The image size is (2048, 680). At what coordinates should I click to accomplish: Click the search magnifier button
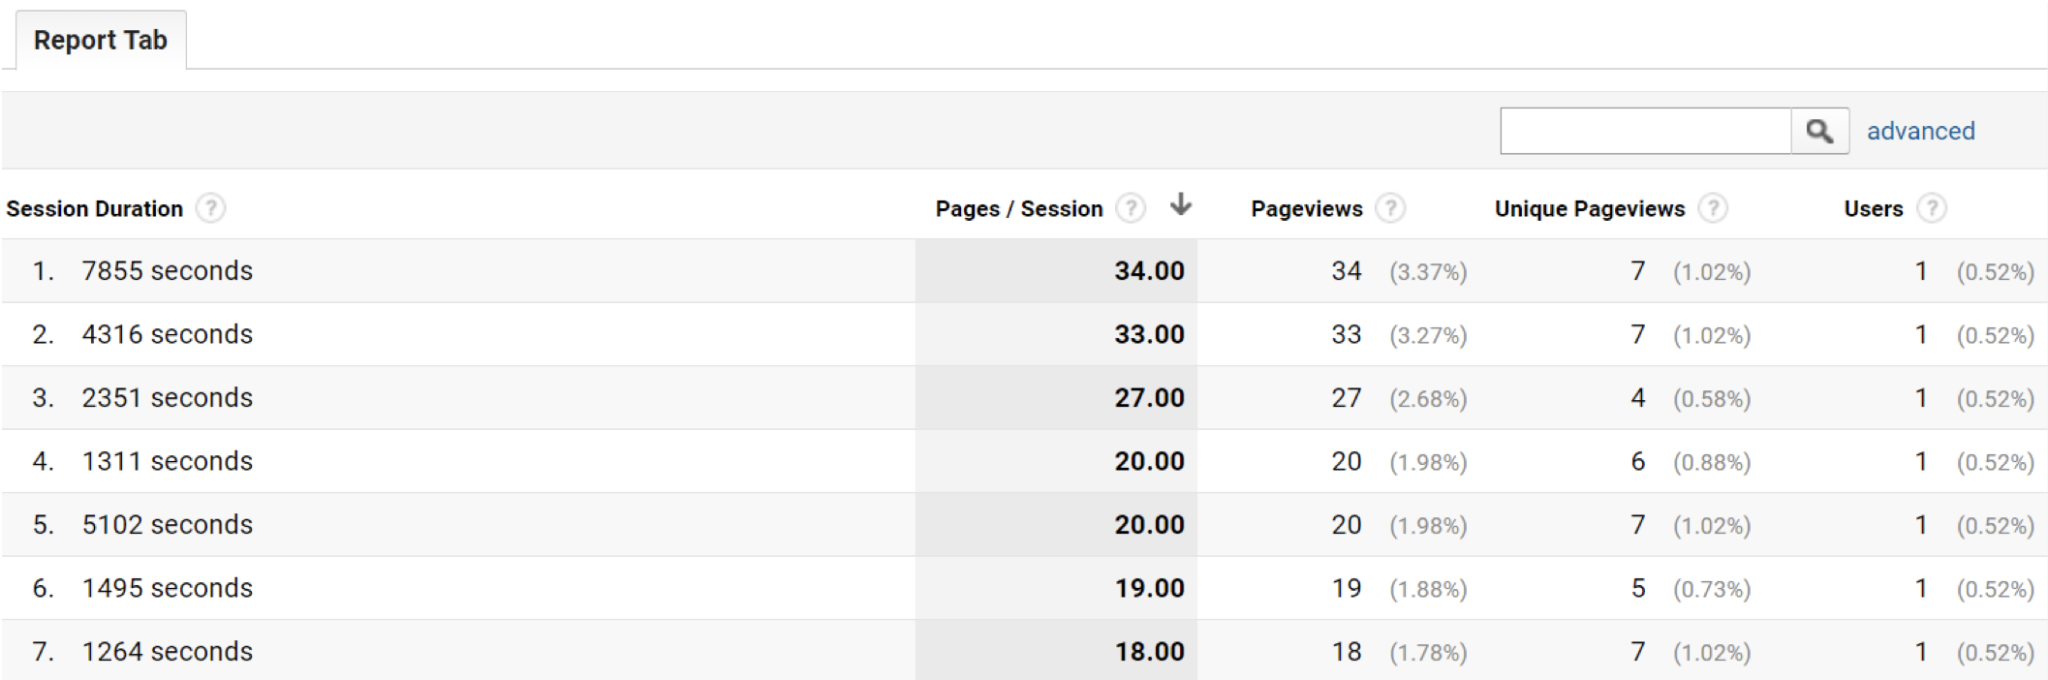[x=1819, y=131]
